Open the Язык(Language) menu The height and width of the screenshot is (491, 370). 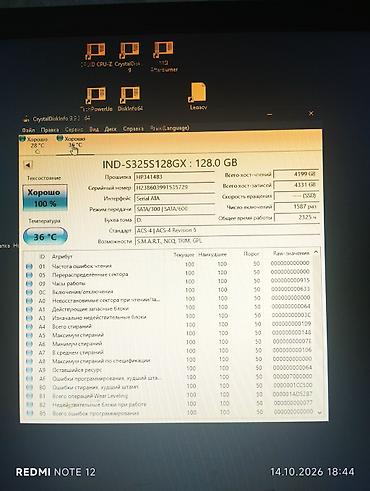pyautogui.click(x=169, y=128)
